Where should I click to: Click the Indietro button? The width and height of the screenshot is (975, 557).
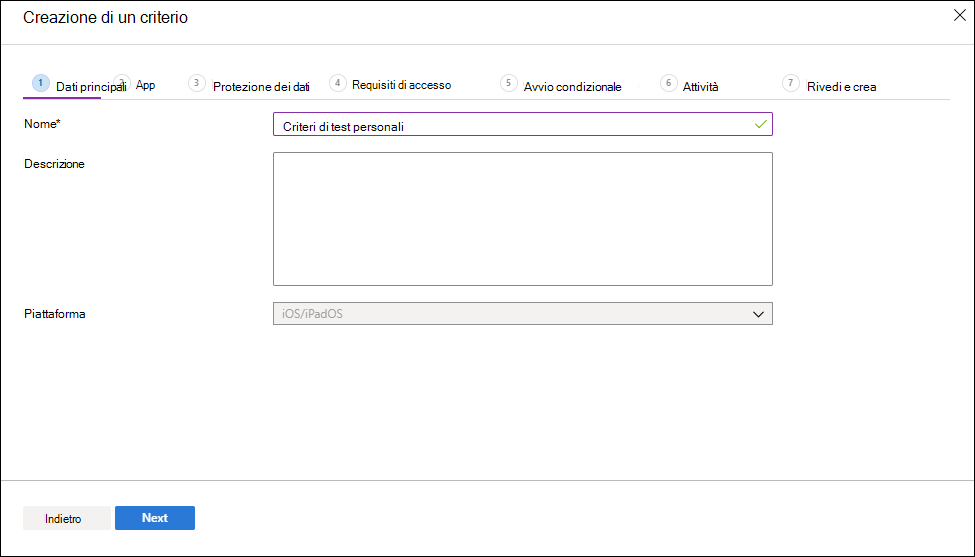click(x=67, y=518)
